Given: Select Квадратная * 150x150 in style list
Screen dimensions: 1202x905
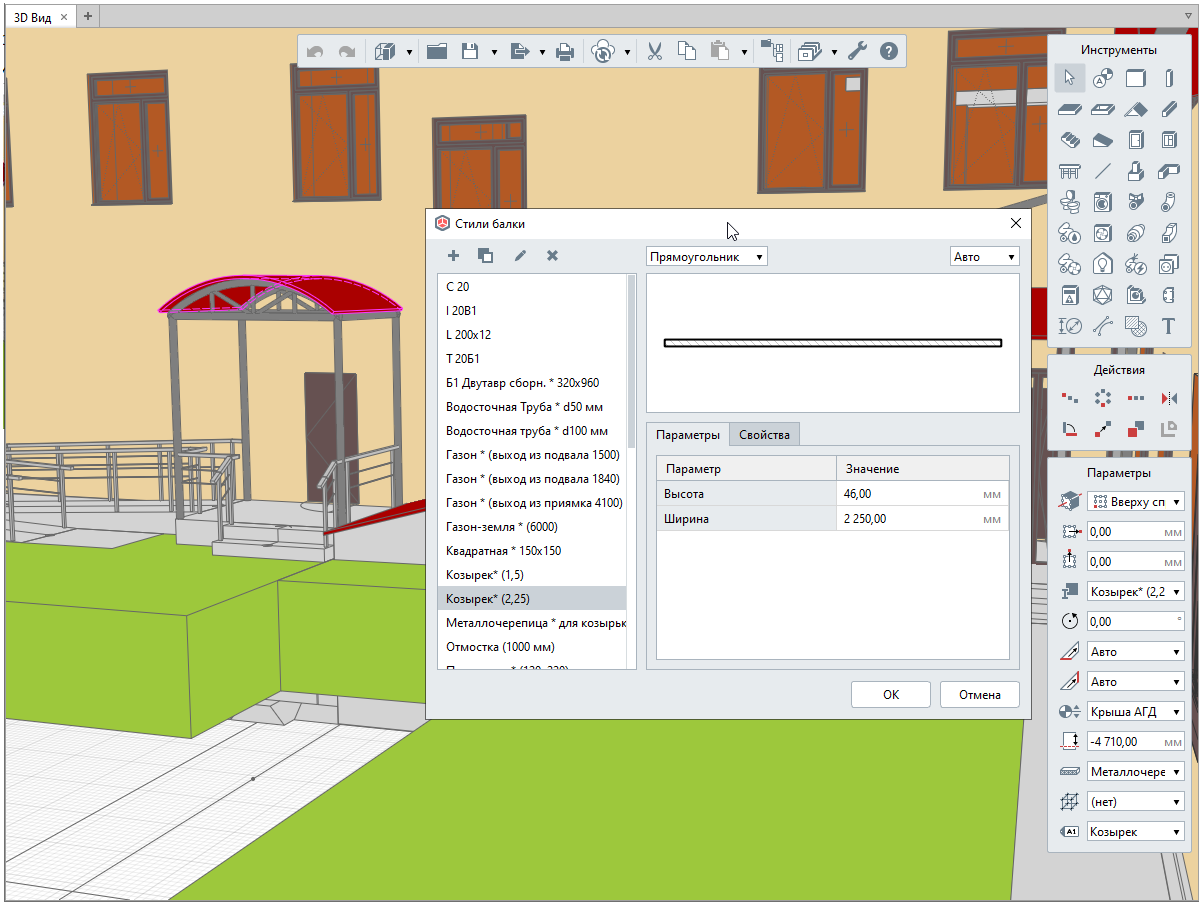Looking at the screenshot, I should click(x=503, y=551).
